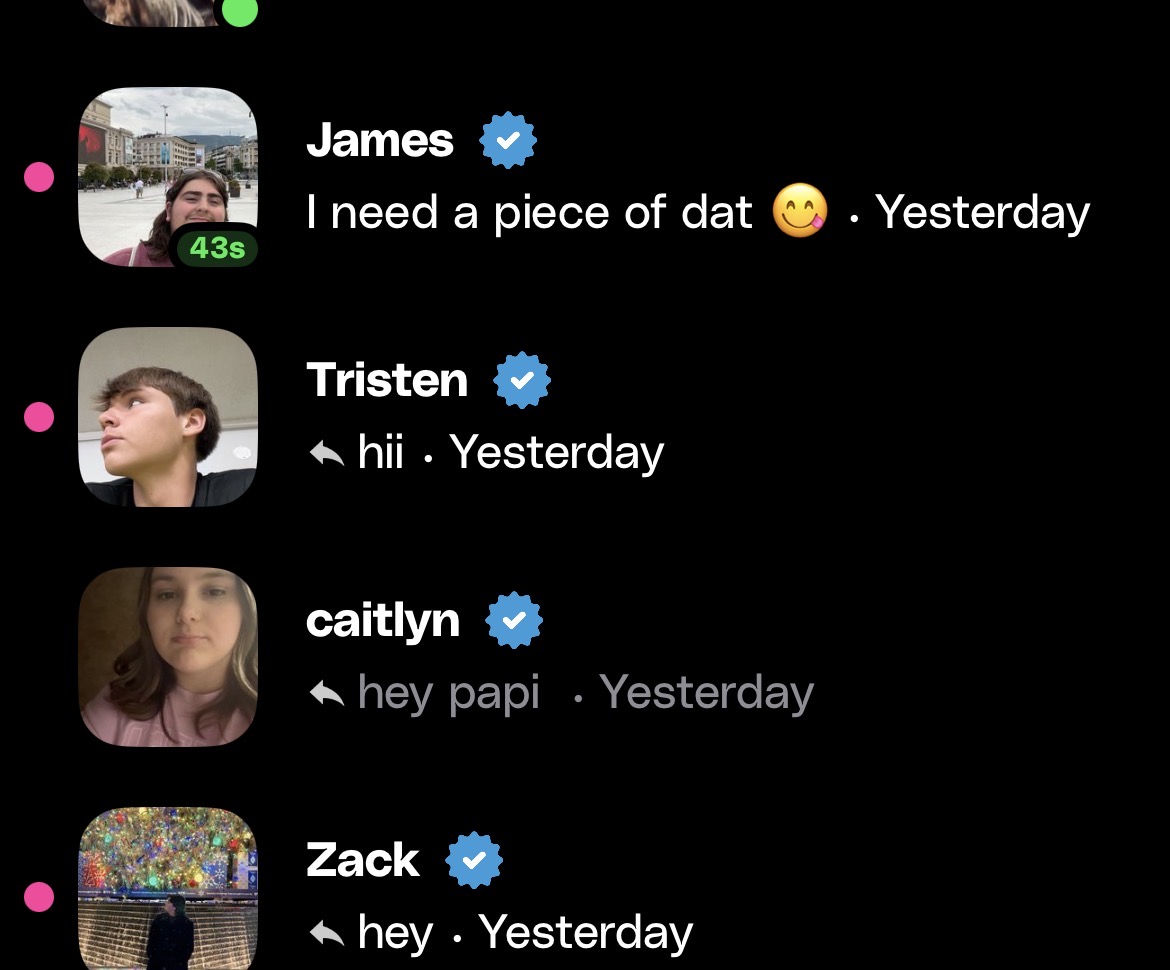Open caitlyn's profile photo
This screenshot has height=970, width=1170.
168,657
